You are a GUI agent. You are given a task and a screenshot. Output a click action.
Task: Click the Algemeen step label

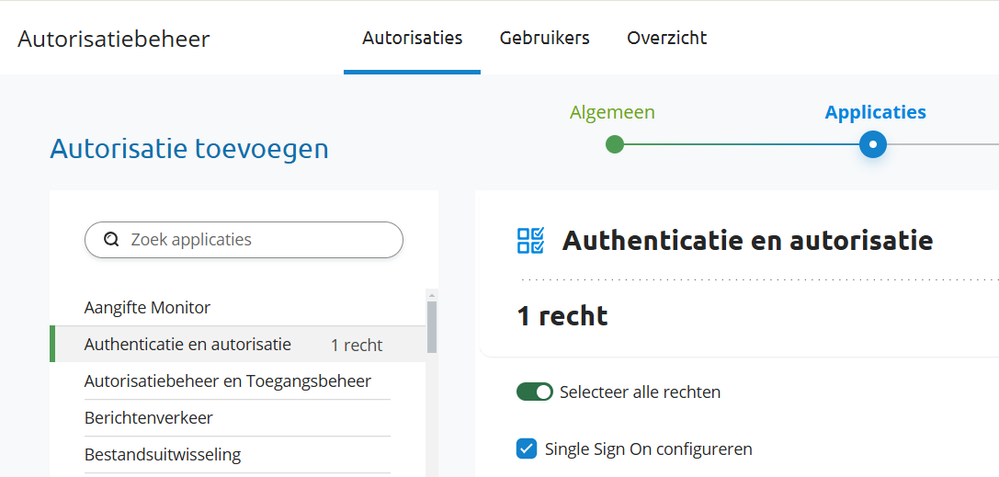pos(612,112)
